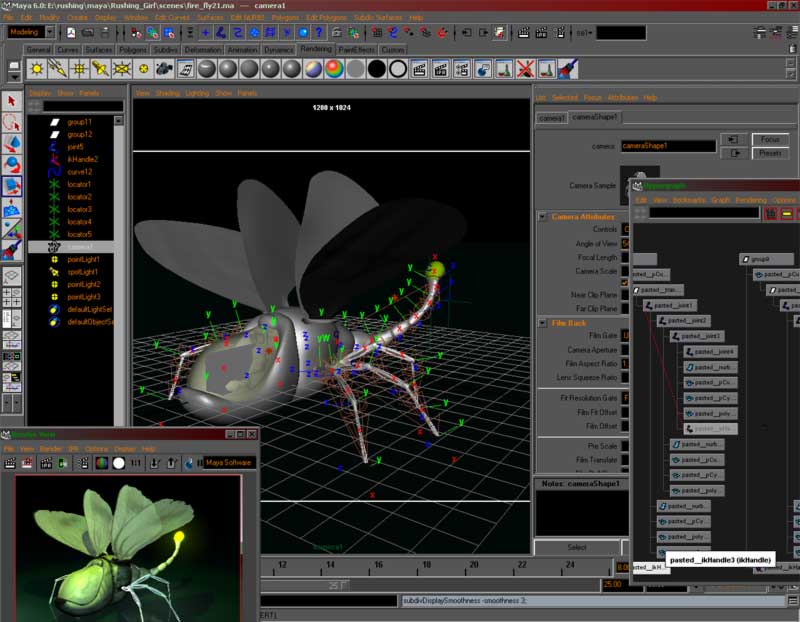The height and width of the screenshot is (622, 800).
Task: Click the Volume Light shelf icon
Action: coord(143,69)
